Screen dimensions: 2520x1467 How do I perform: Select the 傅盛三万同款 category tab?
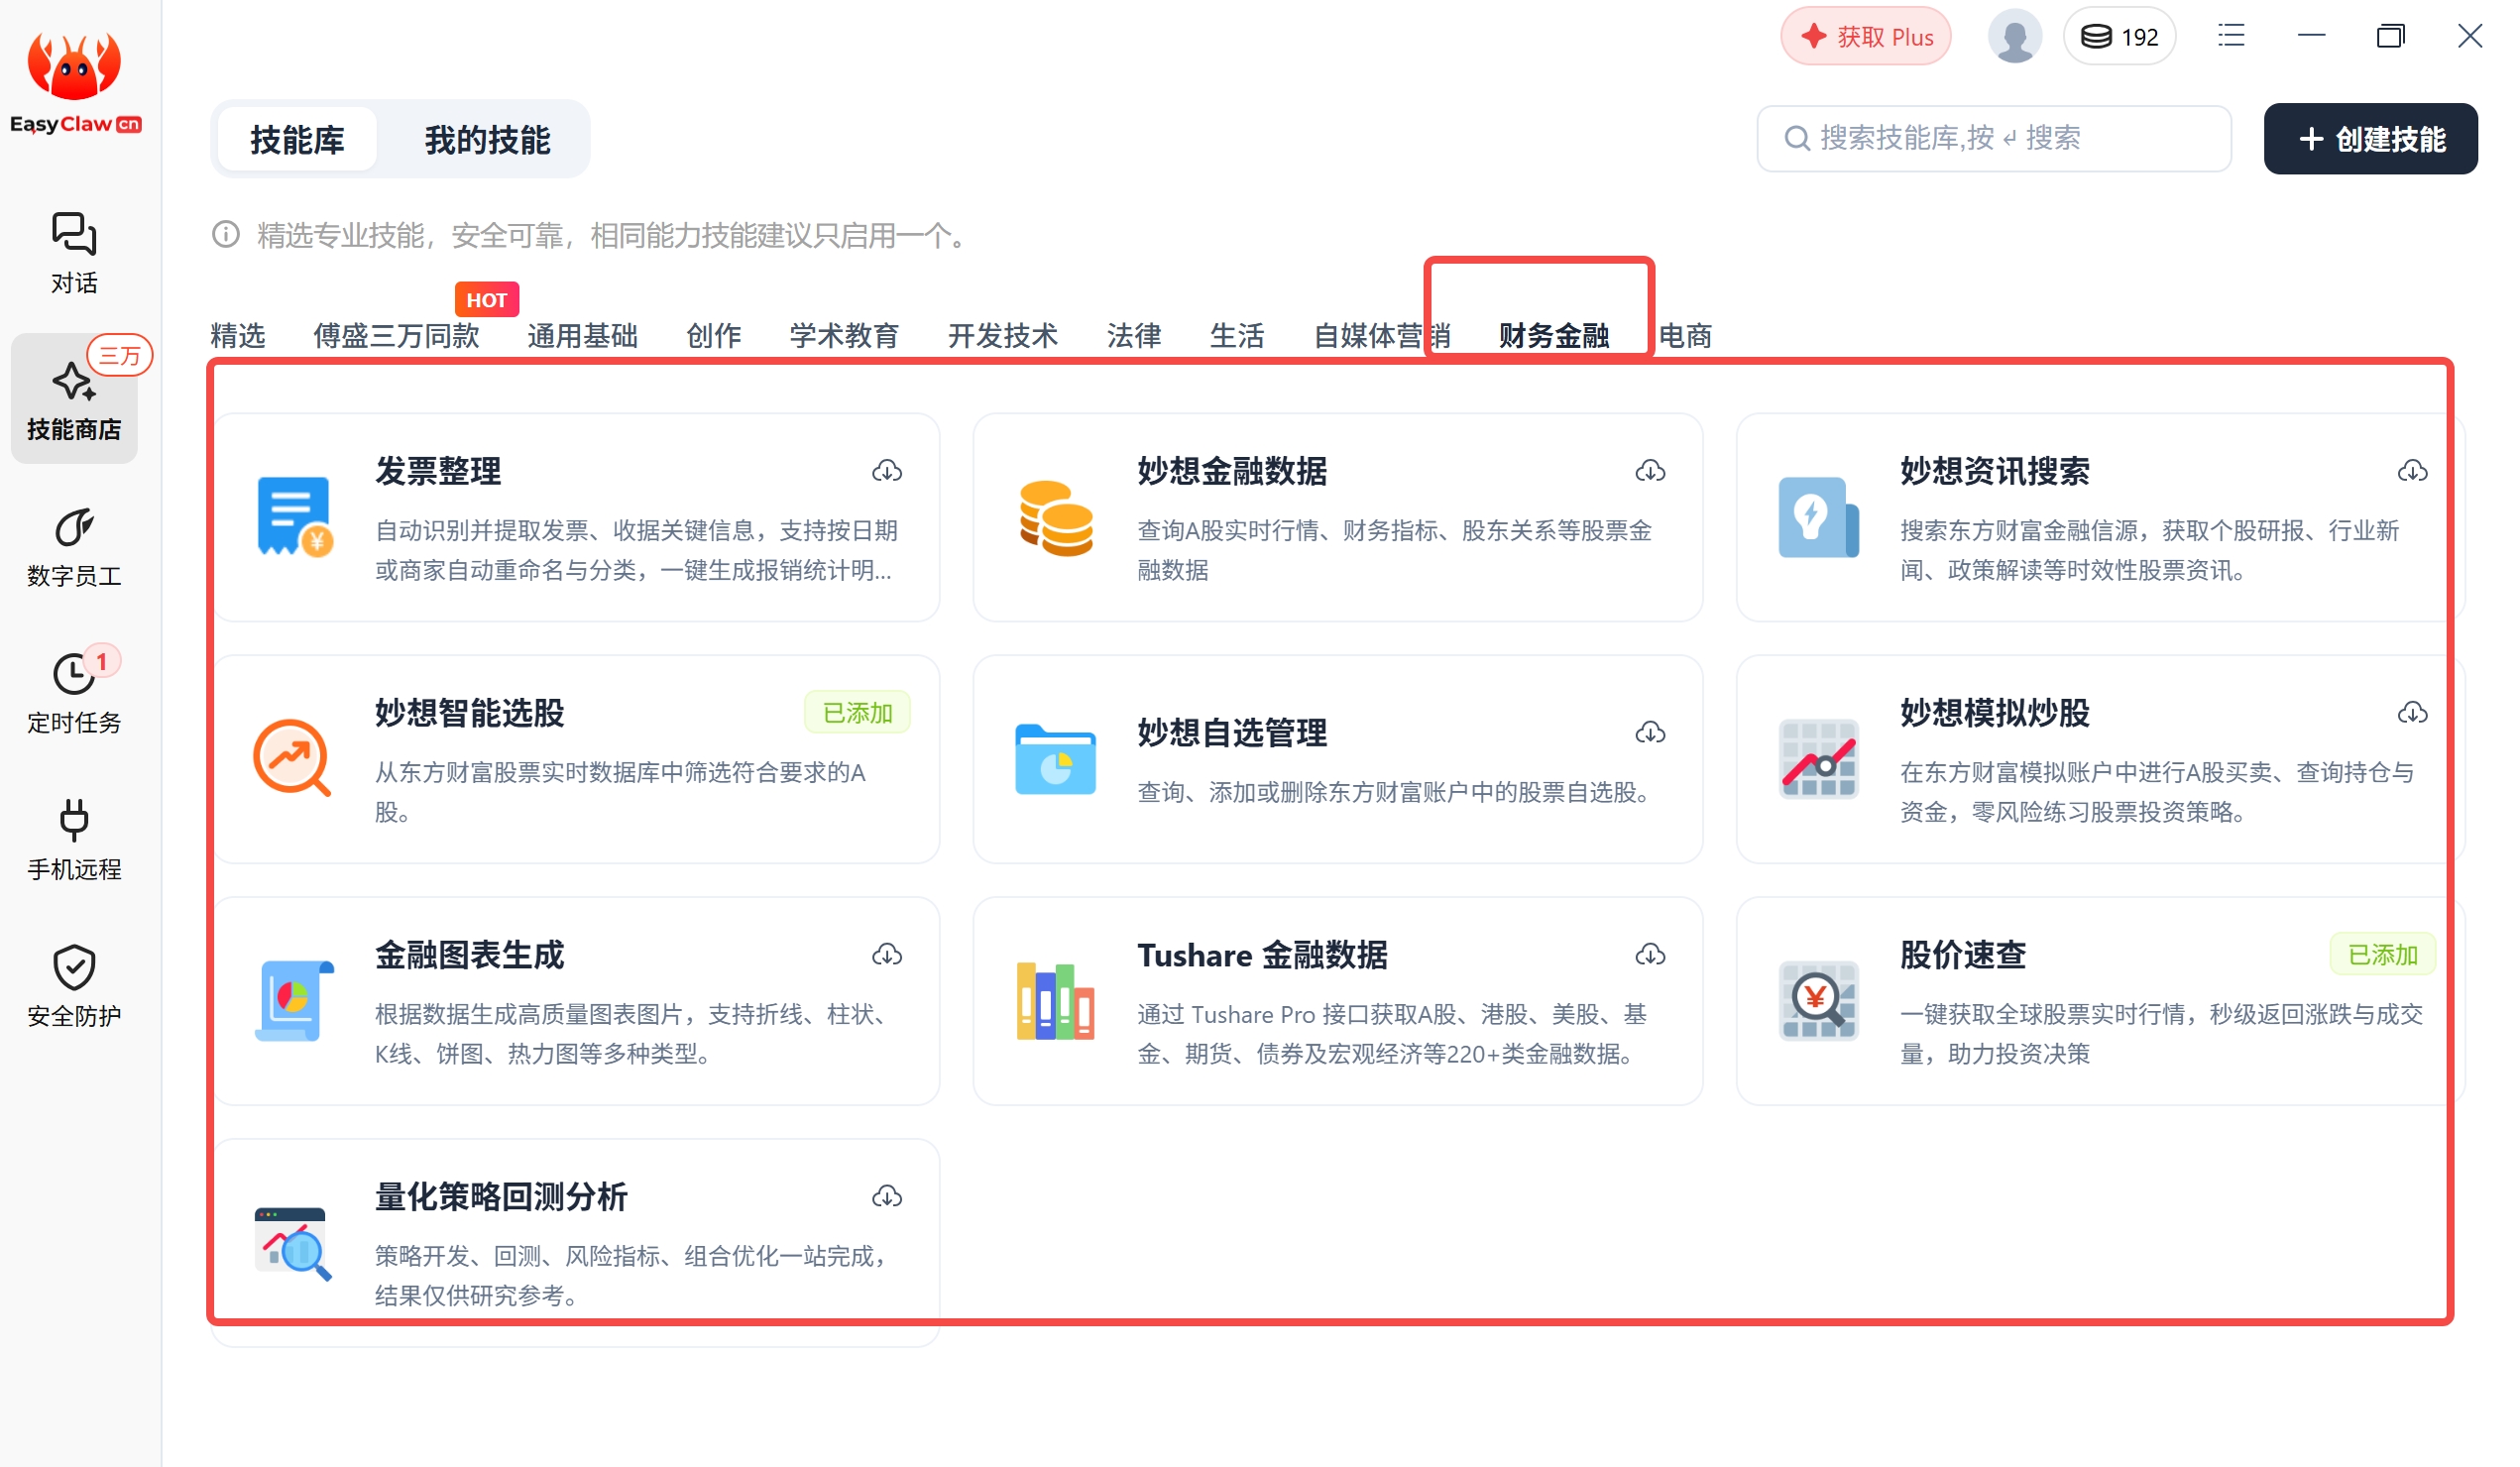396,336
